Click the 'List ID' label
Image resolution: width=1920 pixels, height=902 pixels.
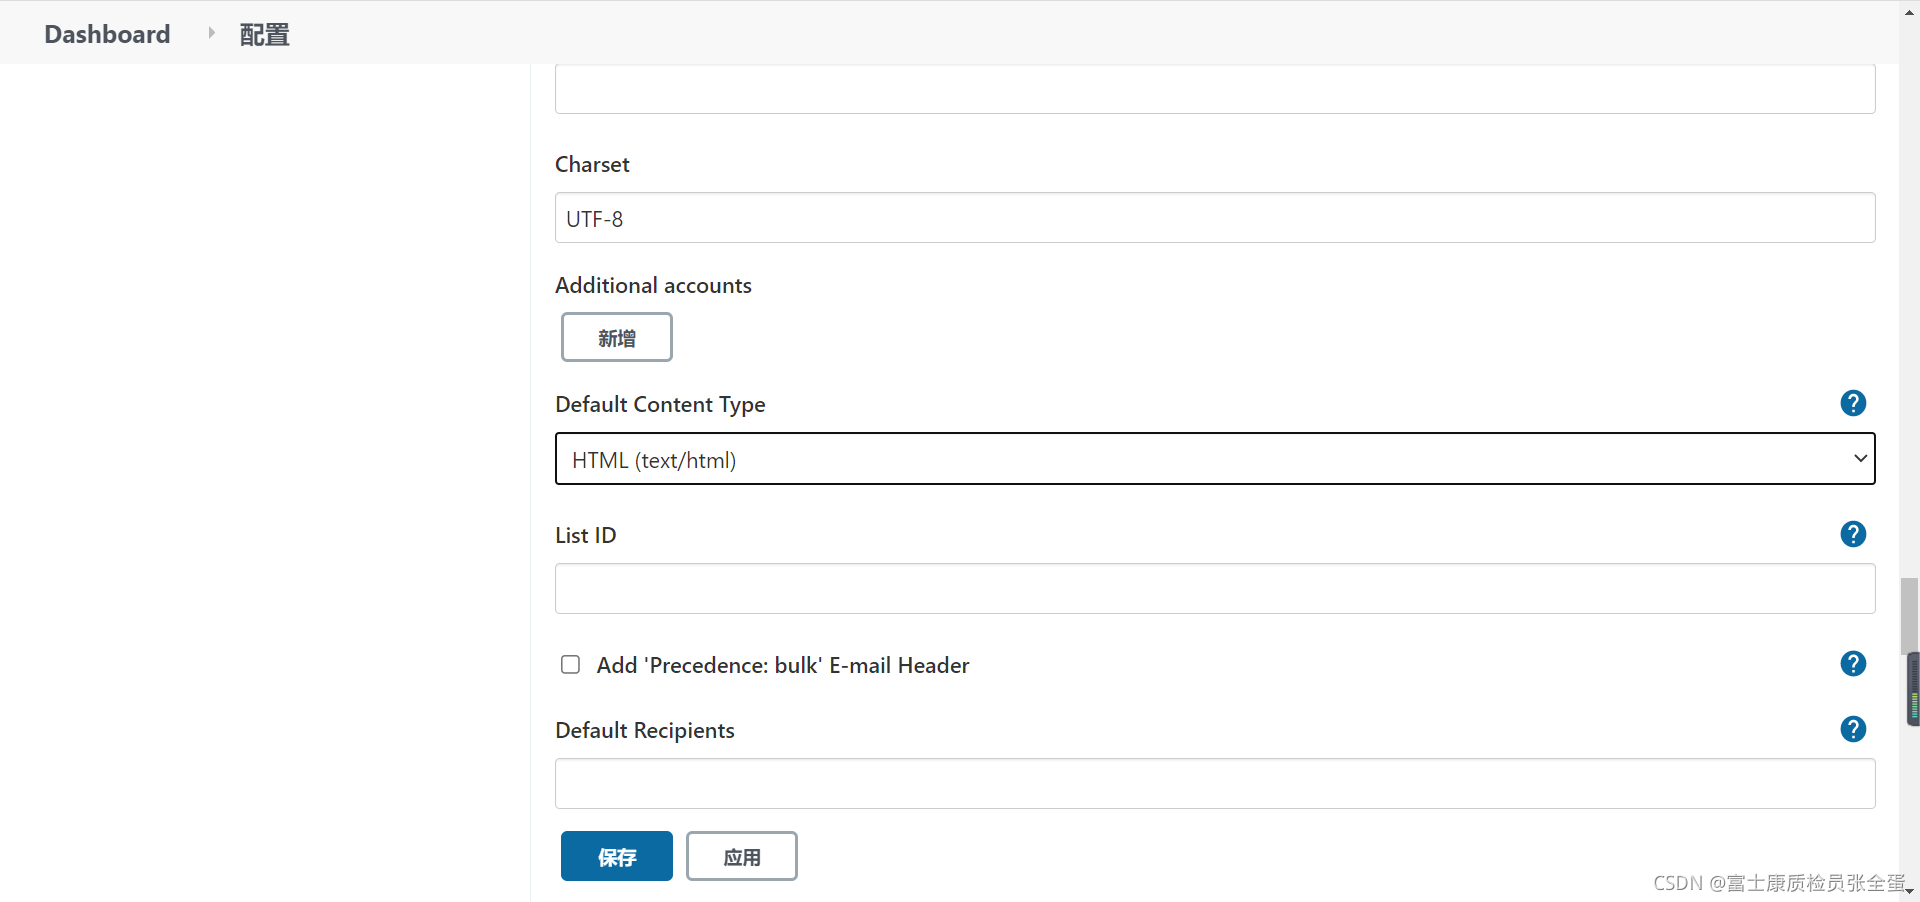(586, 535)
